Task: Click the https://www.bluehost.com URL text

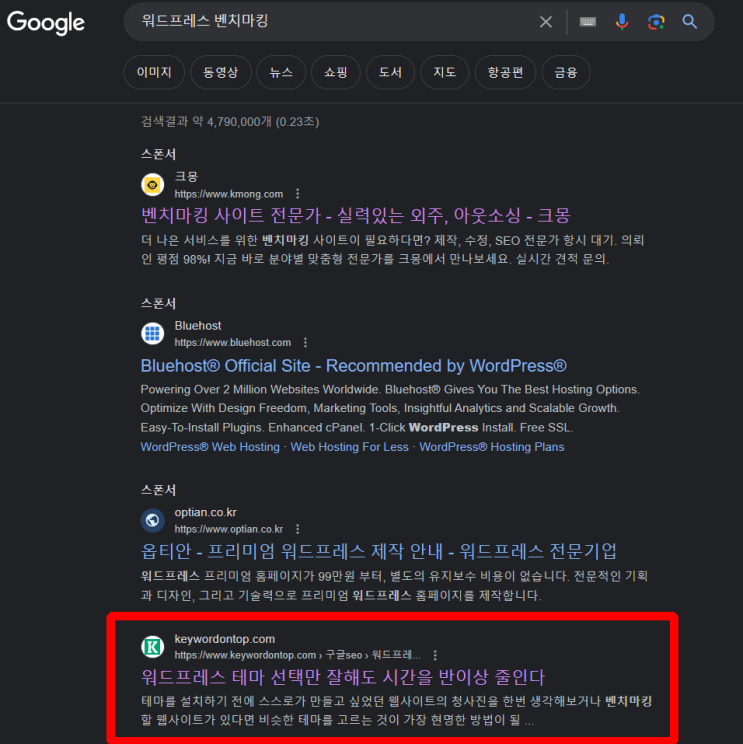Action: click(x=232, y=343)
